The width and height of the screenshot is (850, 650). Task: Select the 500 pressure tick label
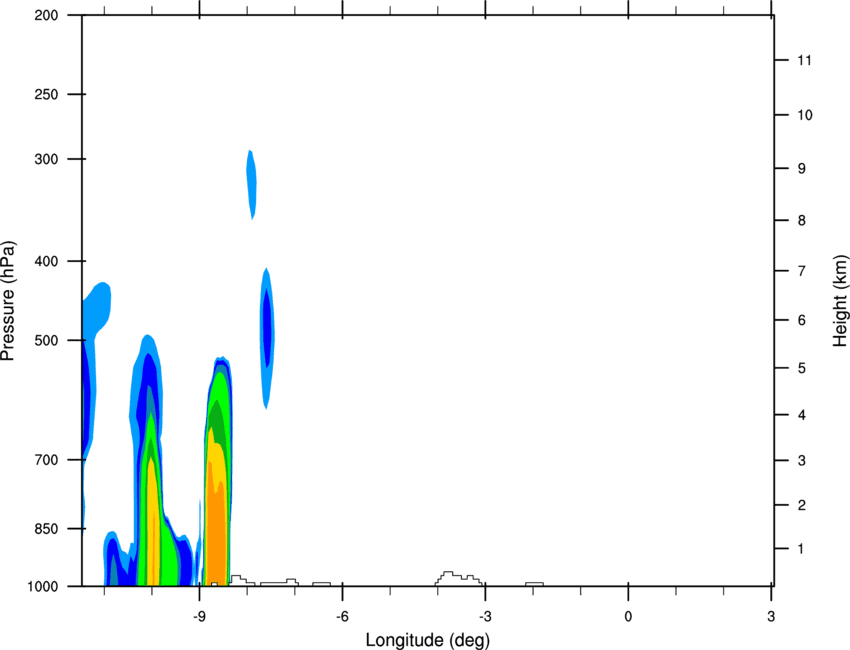[x=46, y=340]
